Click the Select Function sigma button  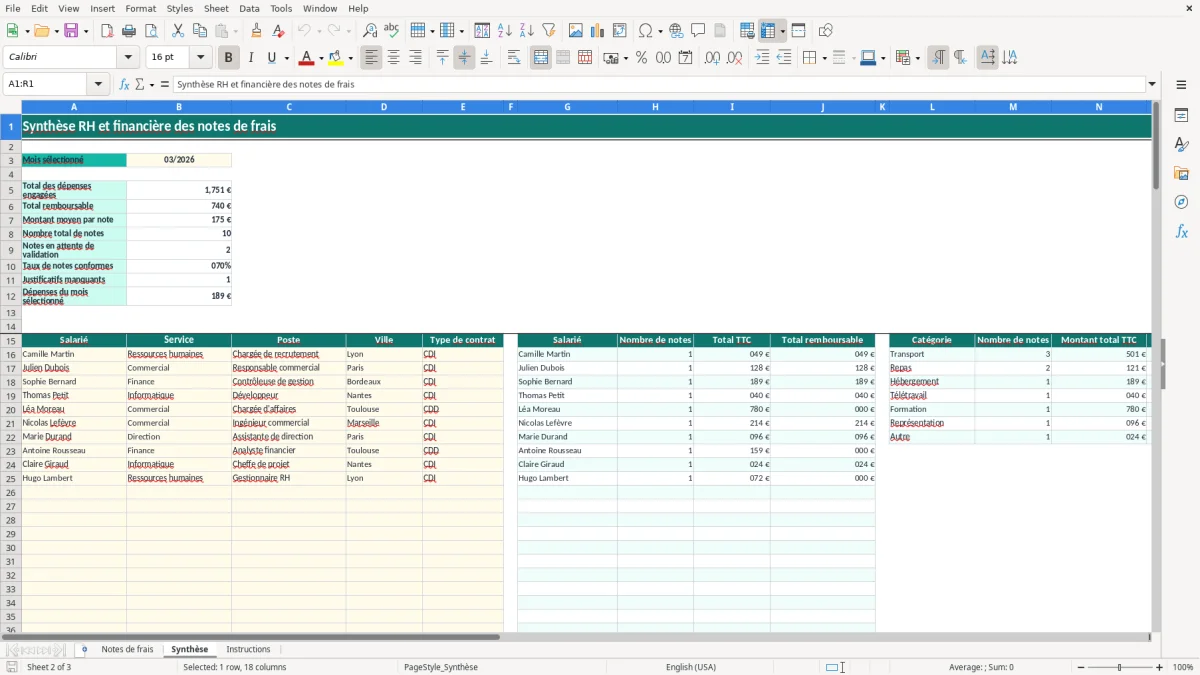[140, 84]
